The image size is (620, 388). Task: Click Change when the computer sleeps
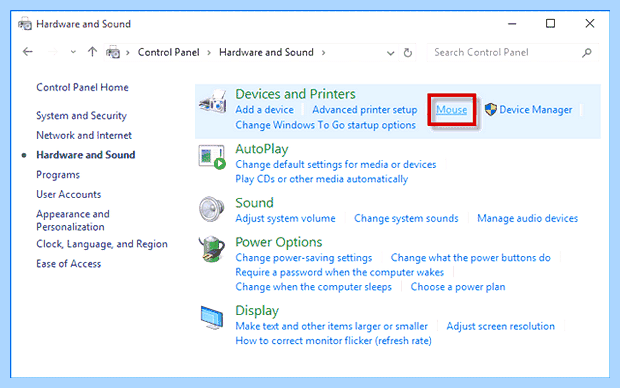tap(314, 287)
